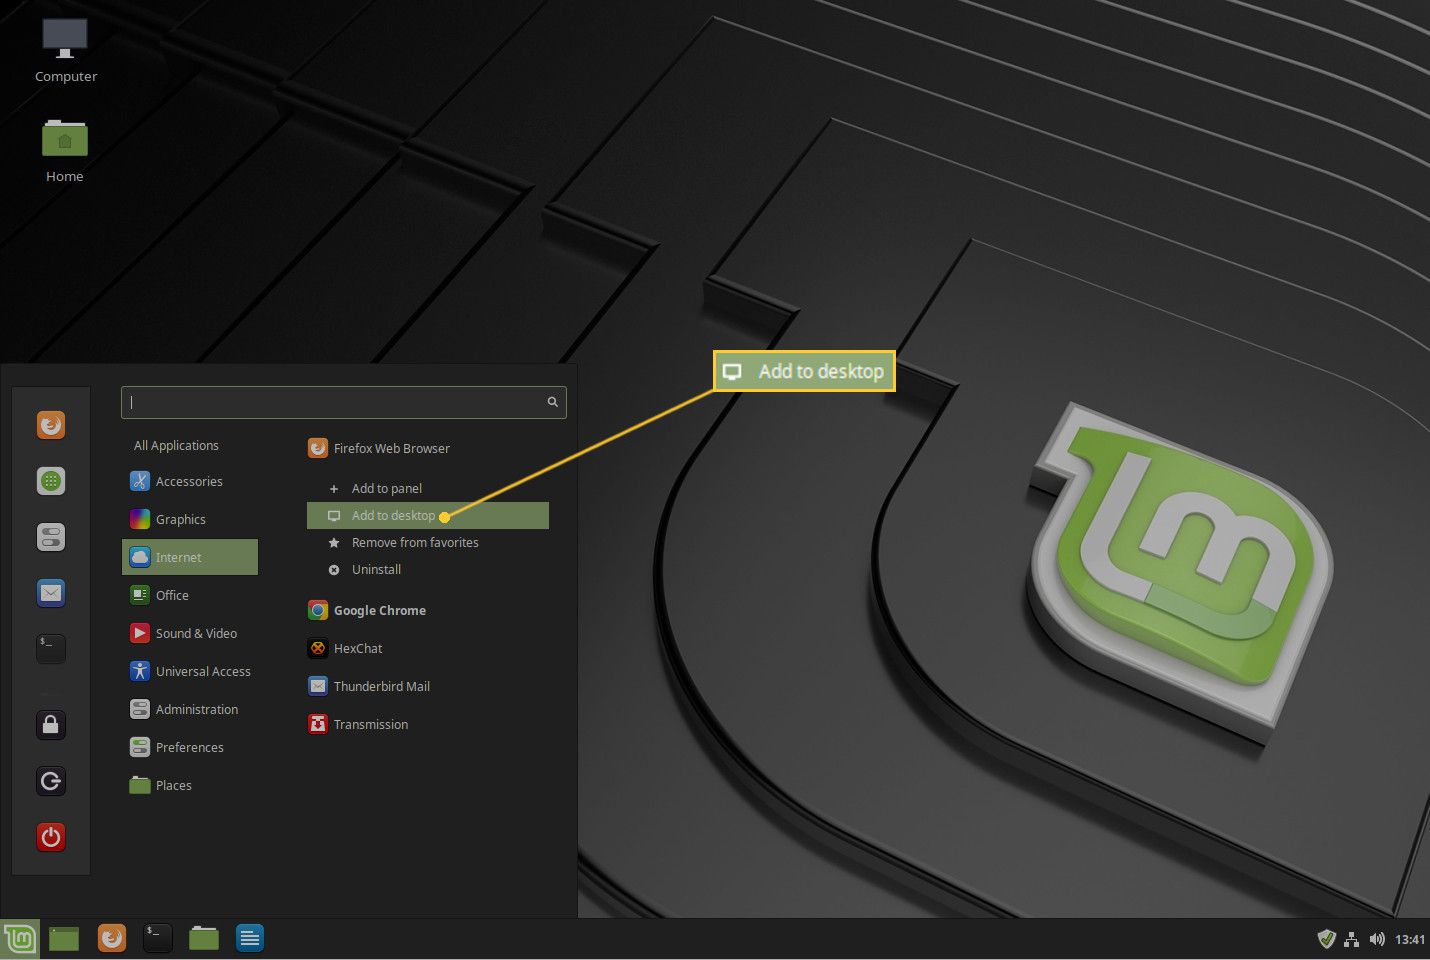Launch HexChat from the list
The width and height of the screenshot is (1430, 960).
coord(428,648)
